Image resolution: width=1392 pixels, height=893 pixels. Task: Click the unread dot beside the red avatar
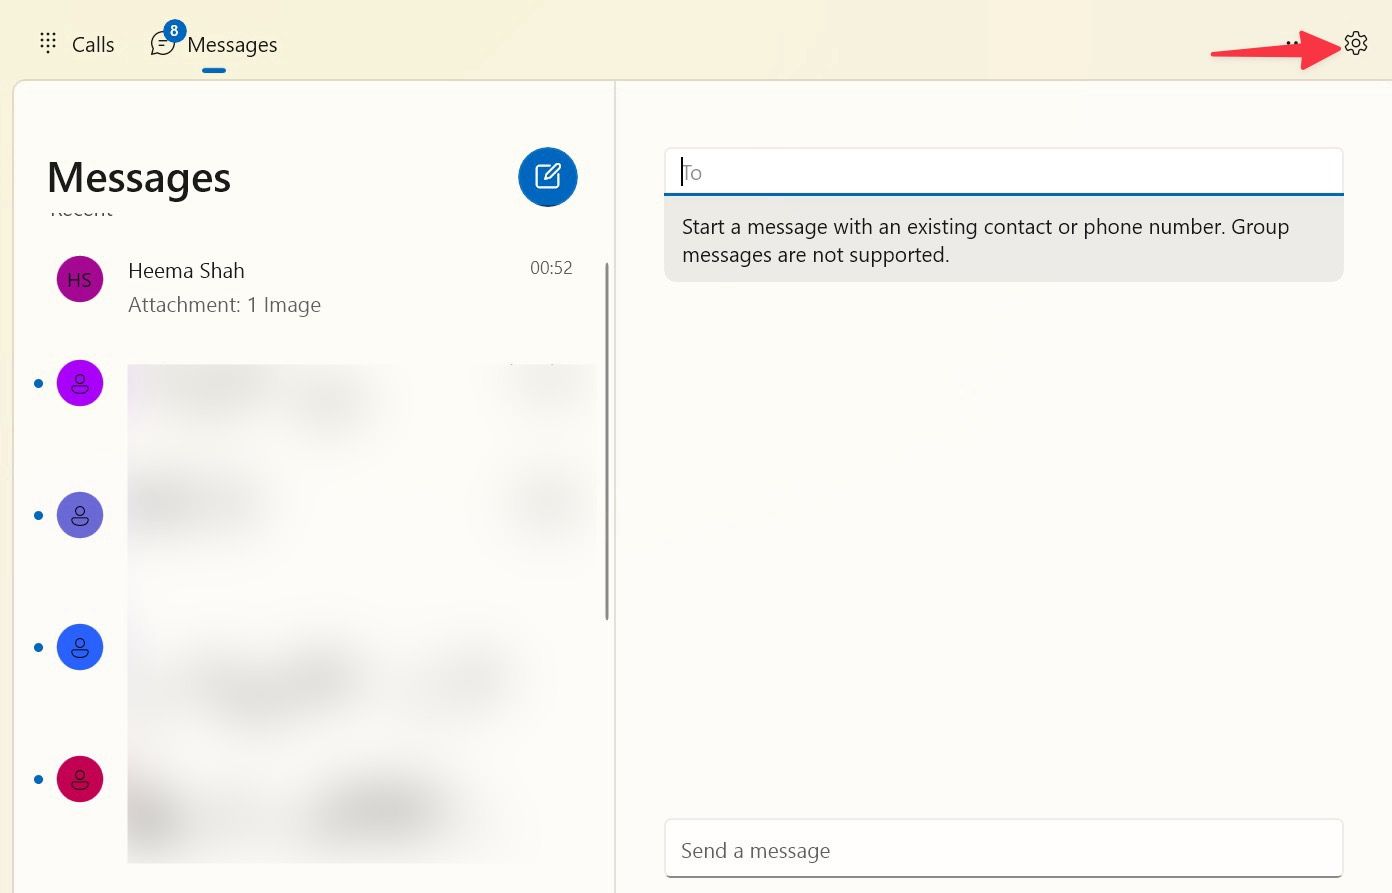click(x=38, y=779)
